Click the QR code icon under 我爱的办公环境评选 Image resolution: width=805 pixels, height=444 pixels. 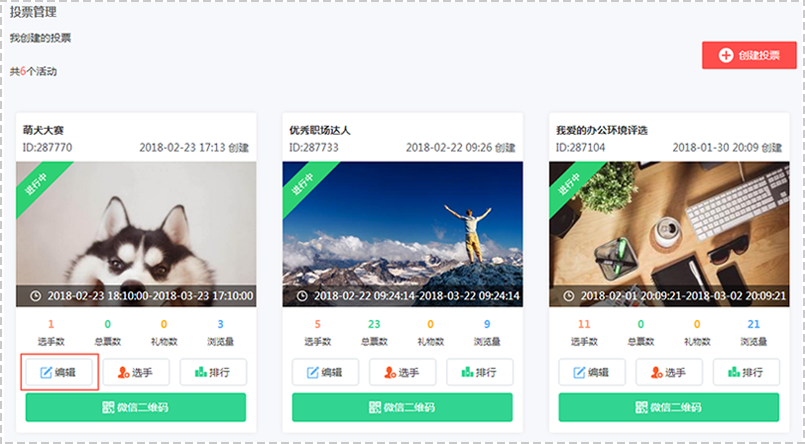641,408
